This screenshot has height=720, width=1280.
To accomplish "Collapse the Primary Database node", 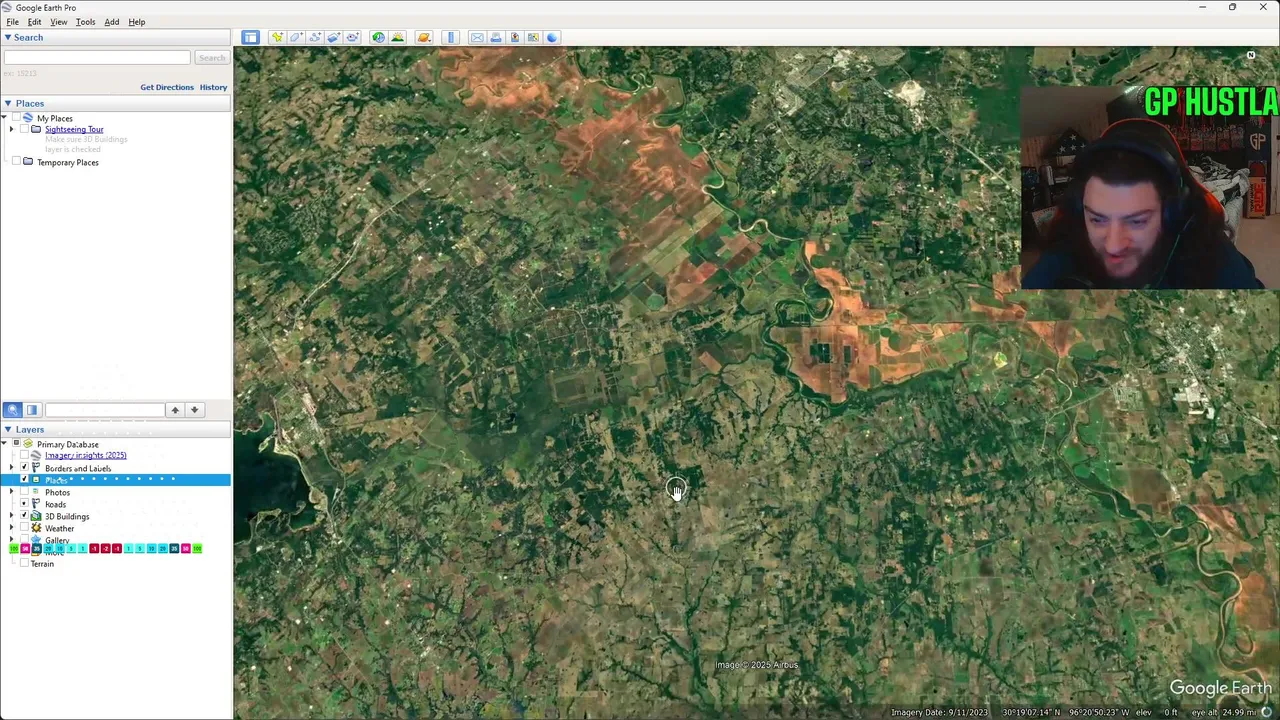I will [5, 443].
